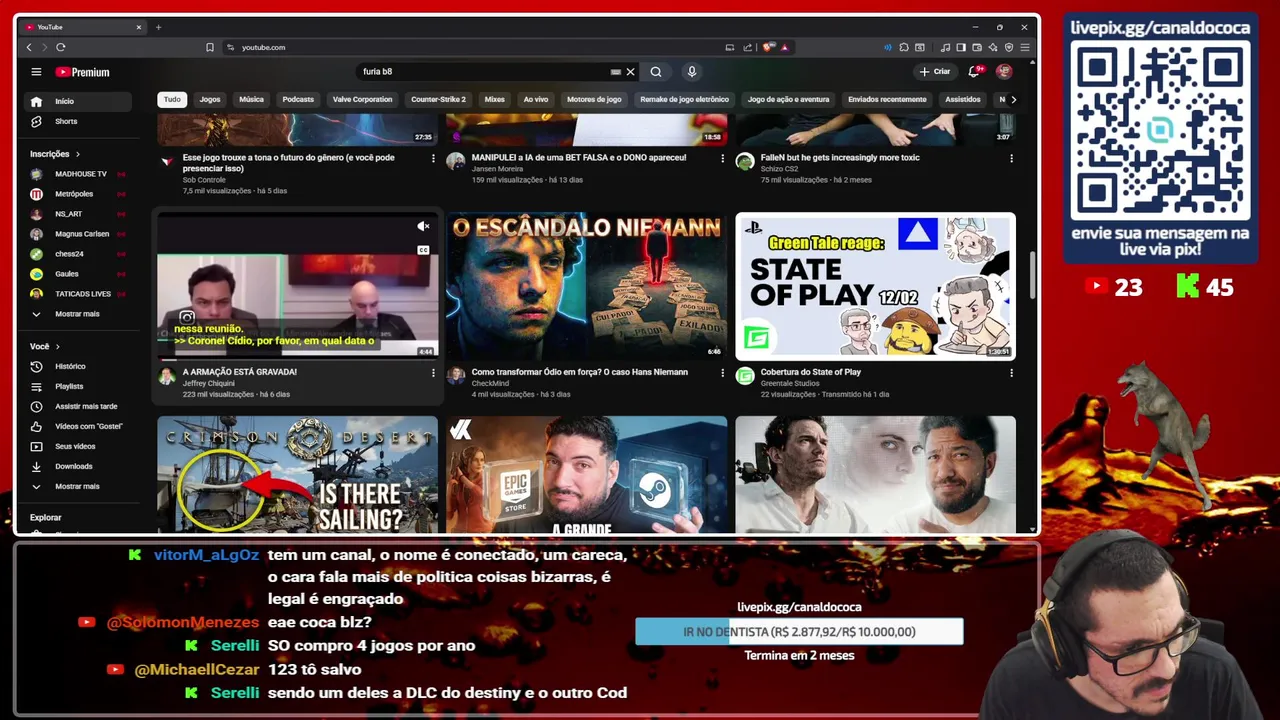Click the YouTube Premium logo
Screen dimensions: 1280x720
[82, 72]
